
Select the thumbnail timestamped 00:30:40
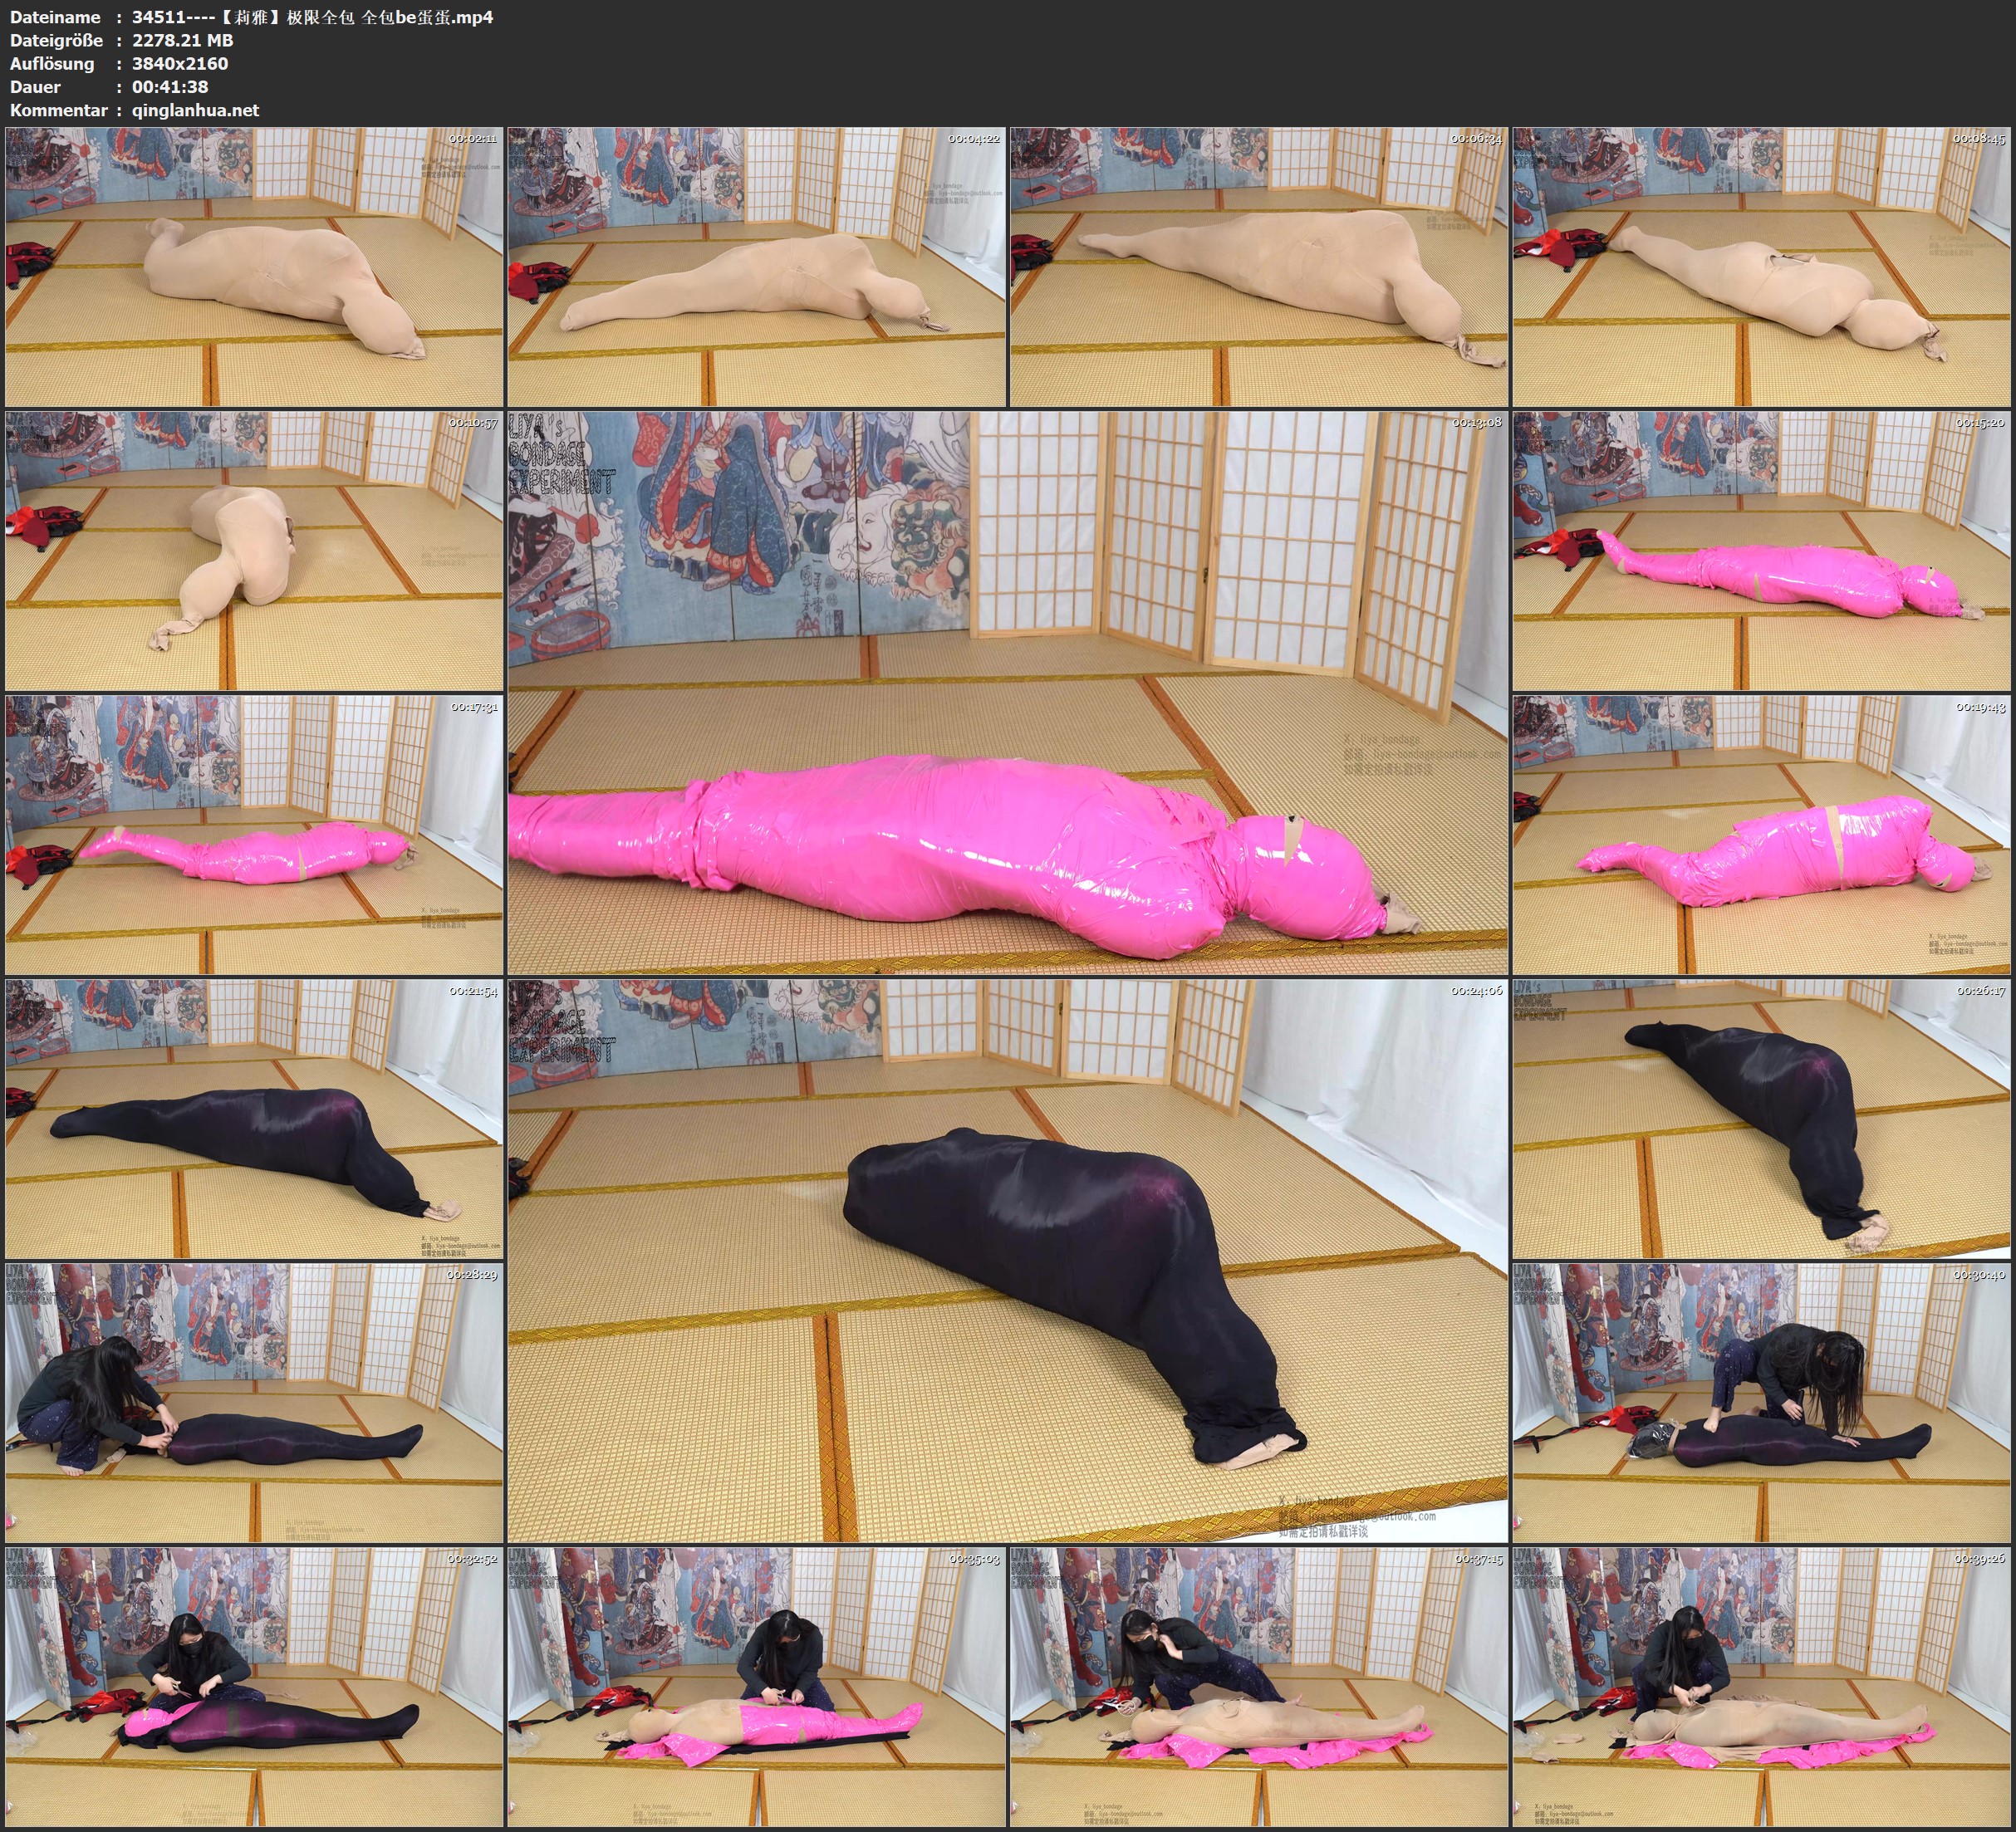[1761, 1402]
